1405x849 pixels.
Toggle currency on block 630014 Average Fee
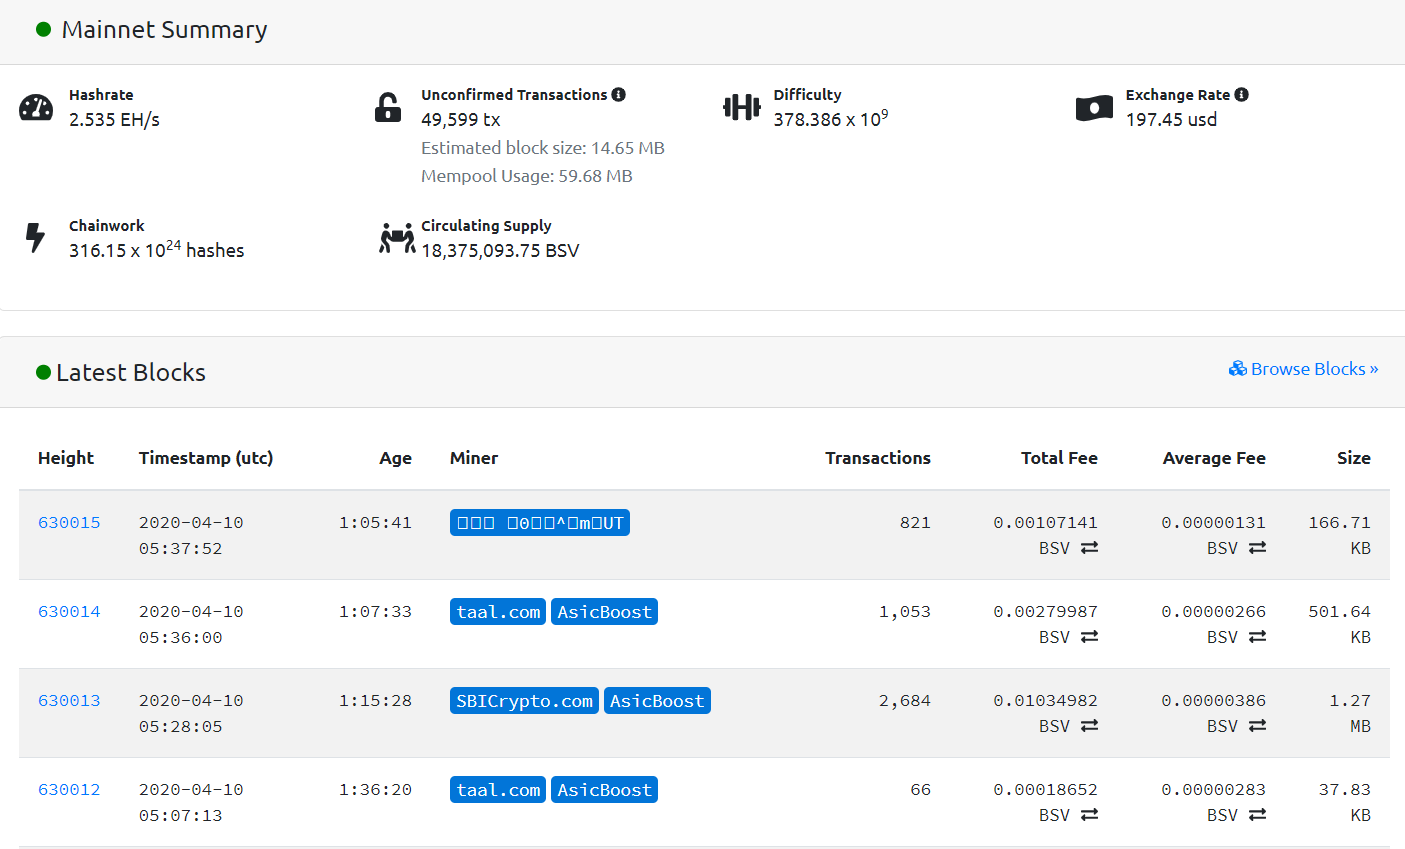1258,637
